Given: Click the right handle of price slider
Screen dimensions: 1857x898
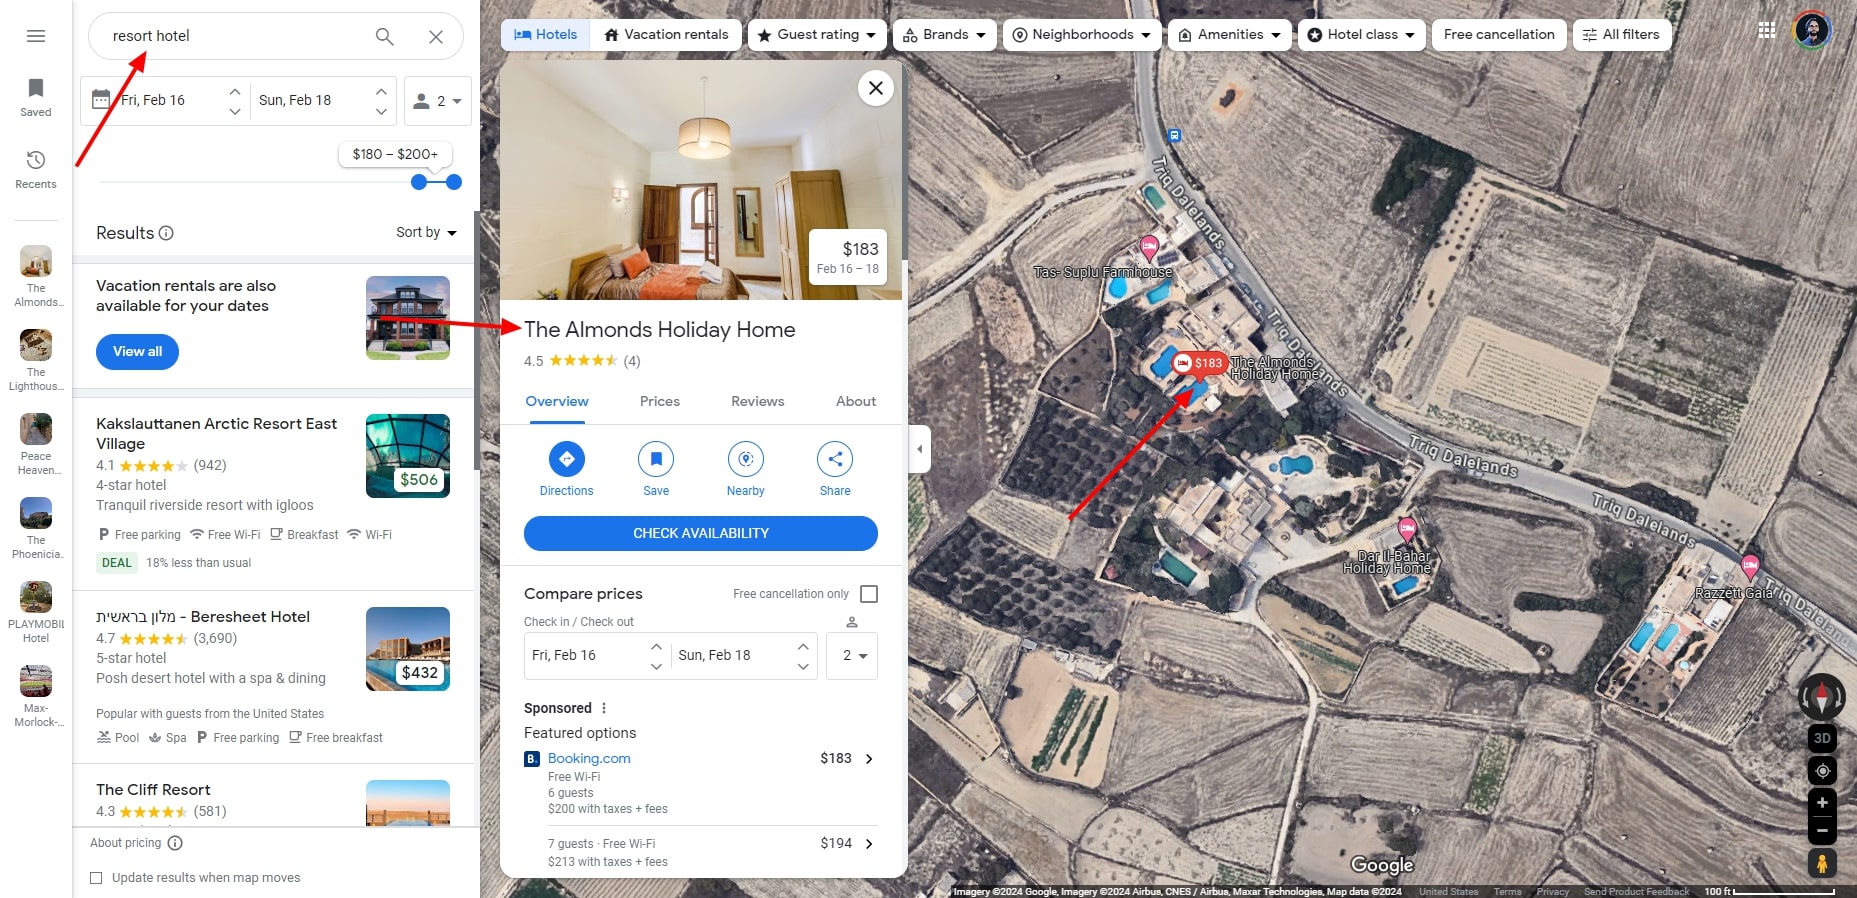Looking at the screenshot, I should [x=454, y=182].
